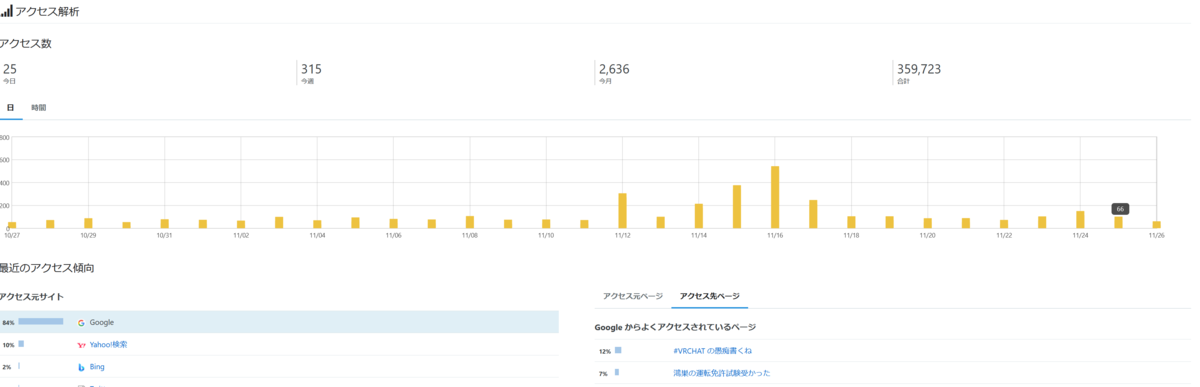This screenshot has height=387, width=1200.
Task: Select the chart bar for 11/10
Action: tap(546, 224)
